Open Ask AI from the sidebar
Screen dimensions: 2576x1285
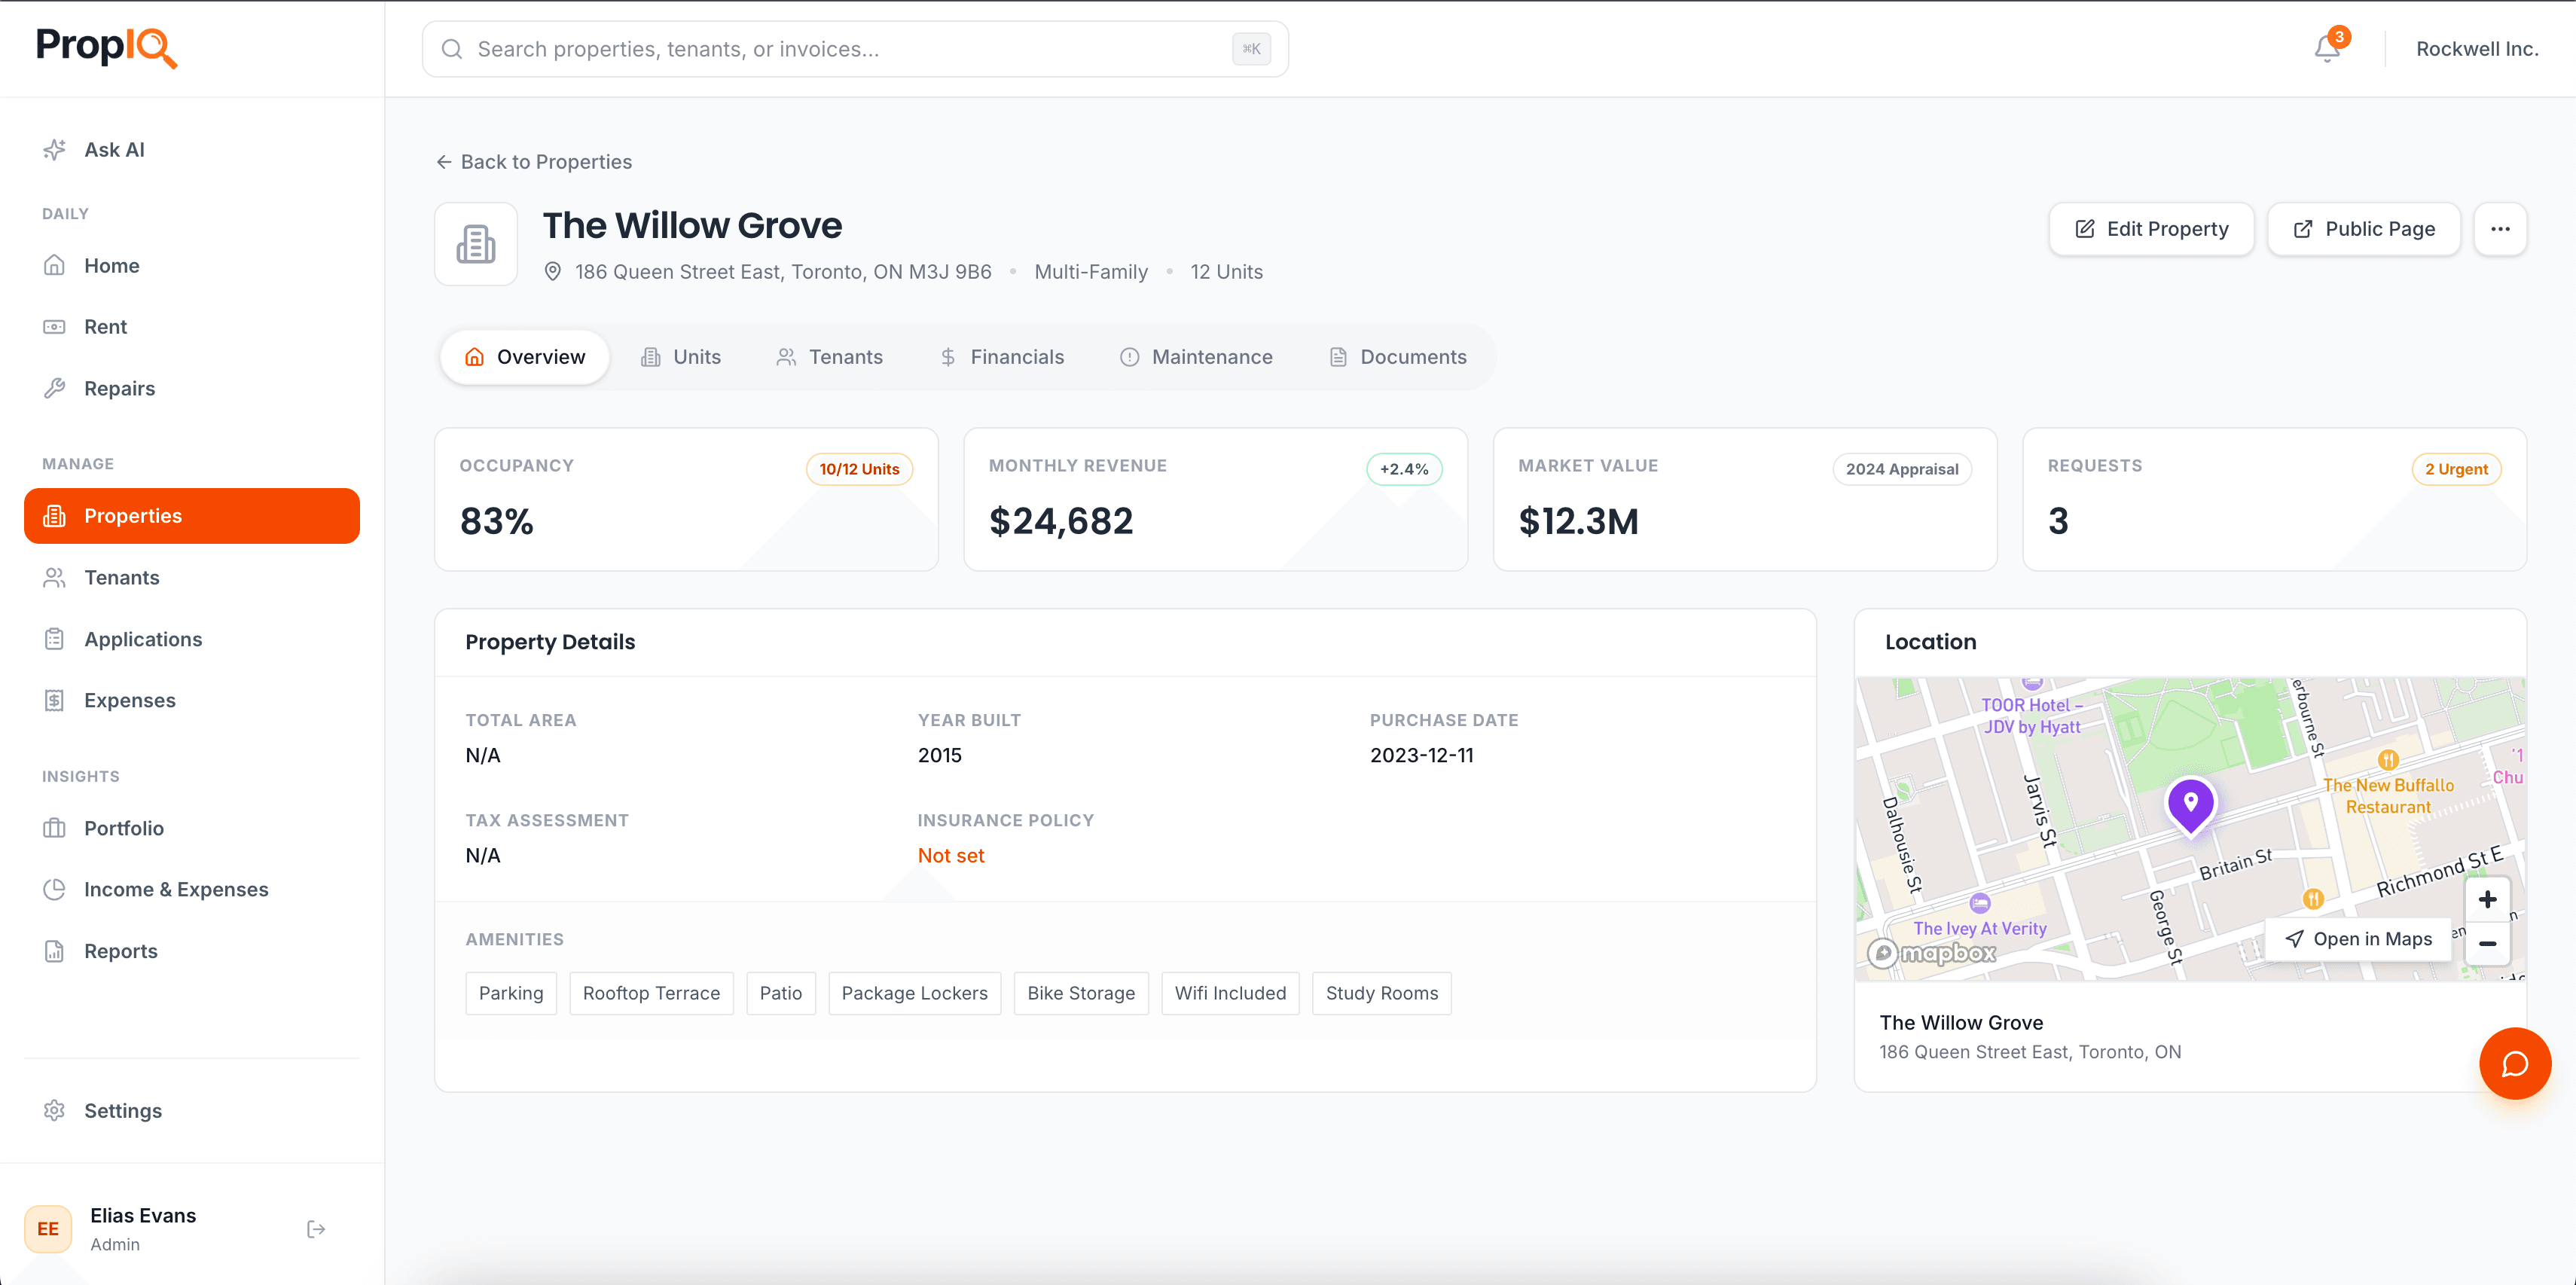tap(114, 149)
